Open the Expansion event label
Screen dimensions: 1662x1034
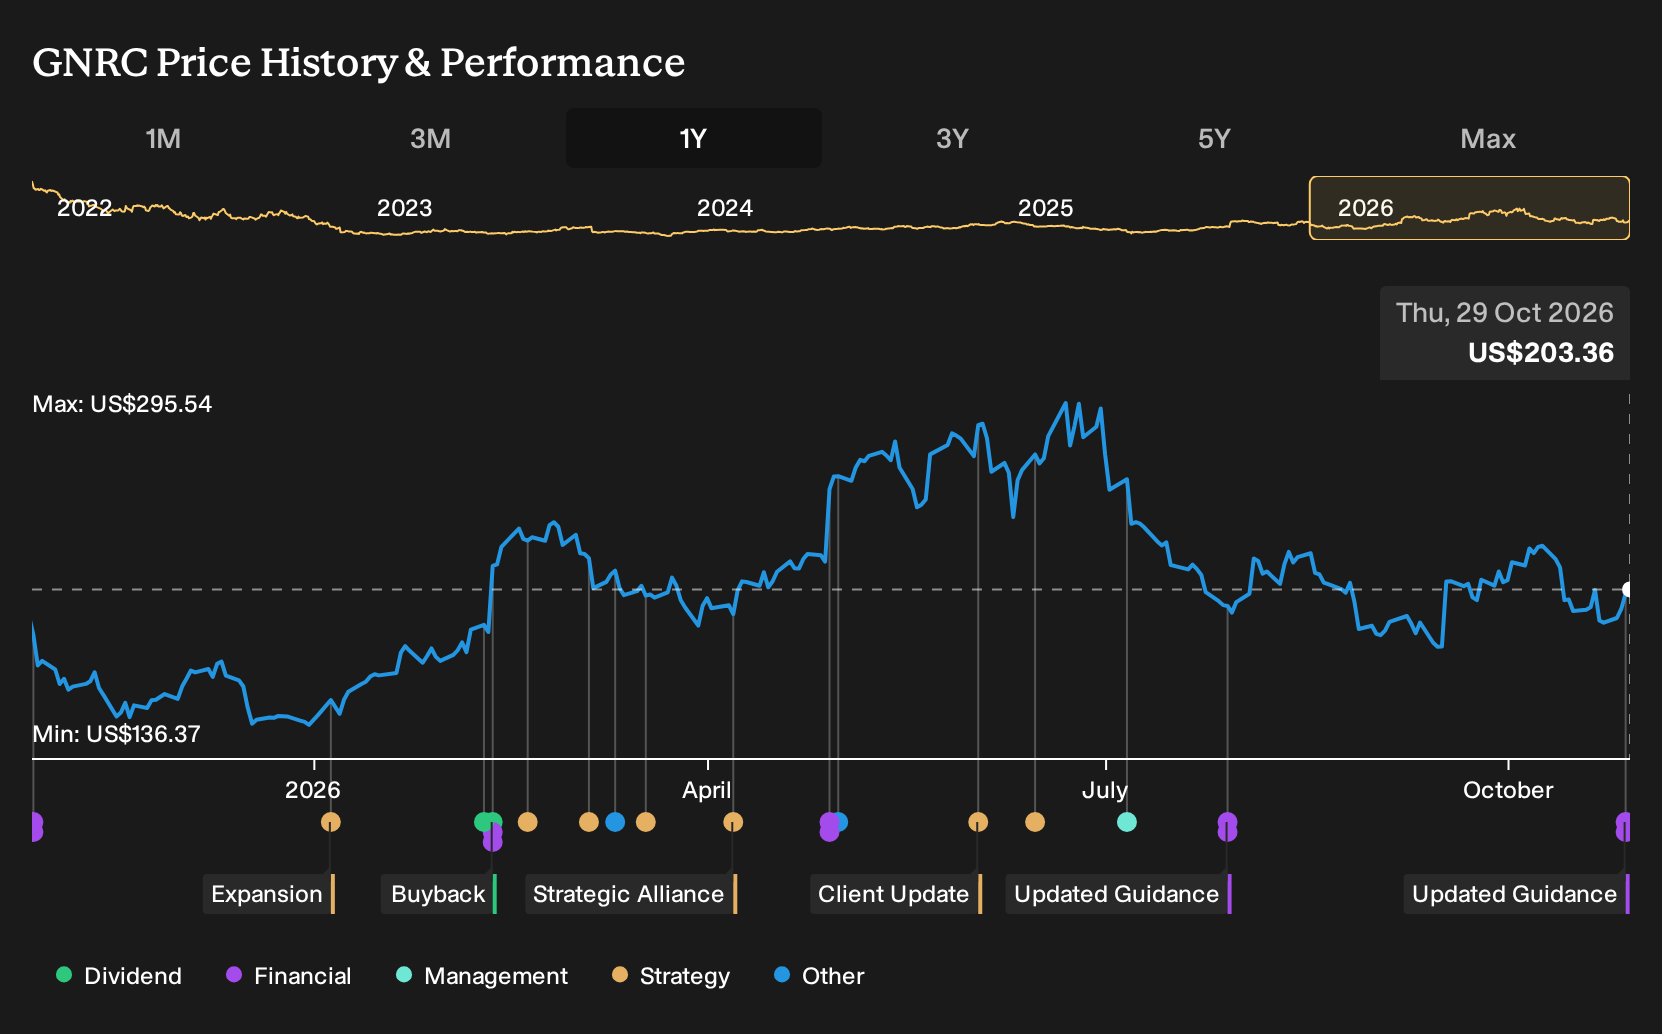click(x=268, y=894)
